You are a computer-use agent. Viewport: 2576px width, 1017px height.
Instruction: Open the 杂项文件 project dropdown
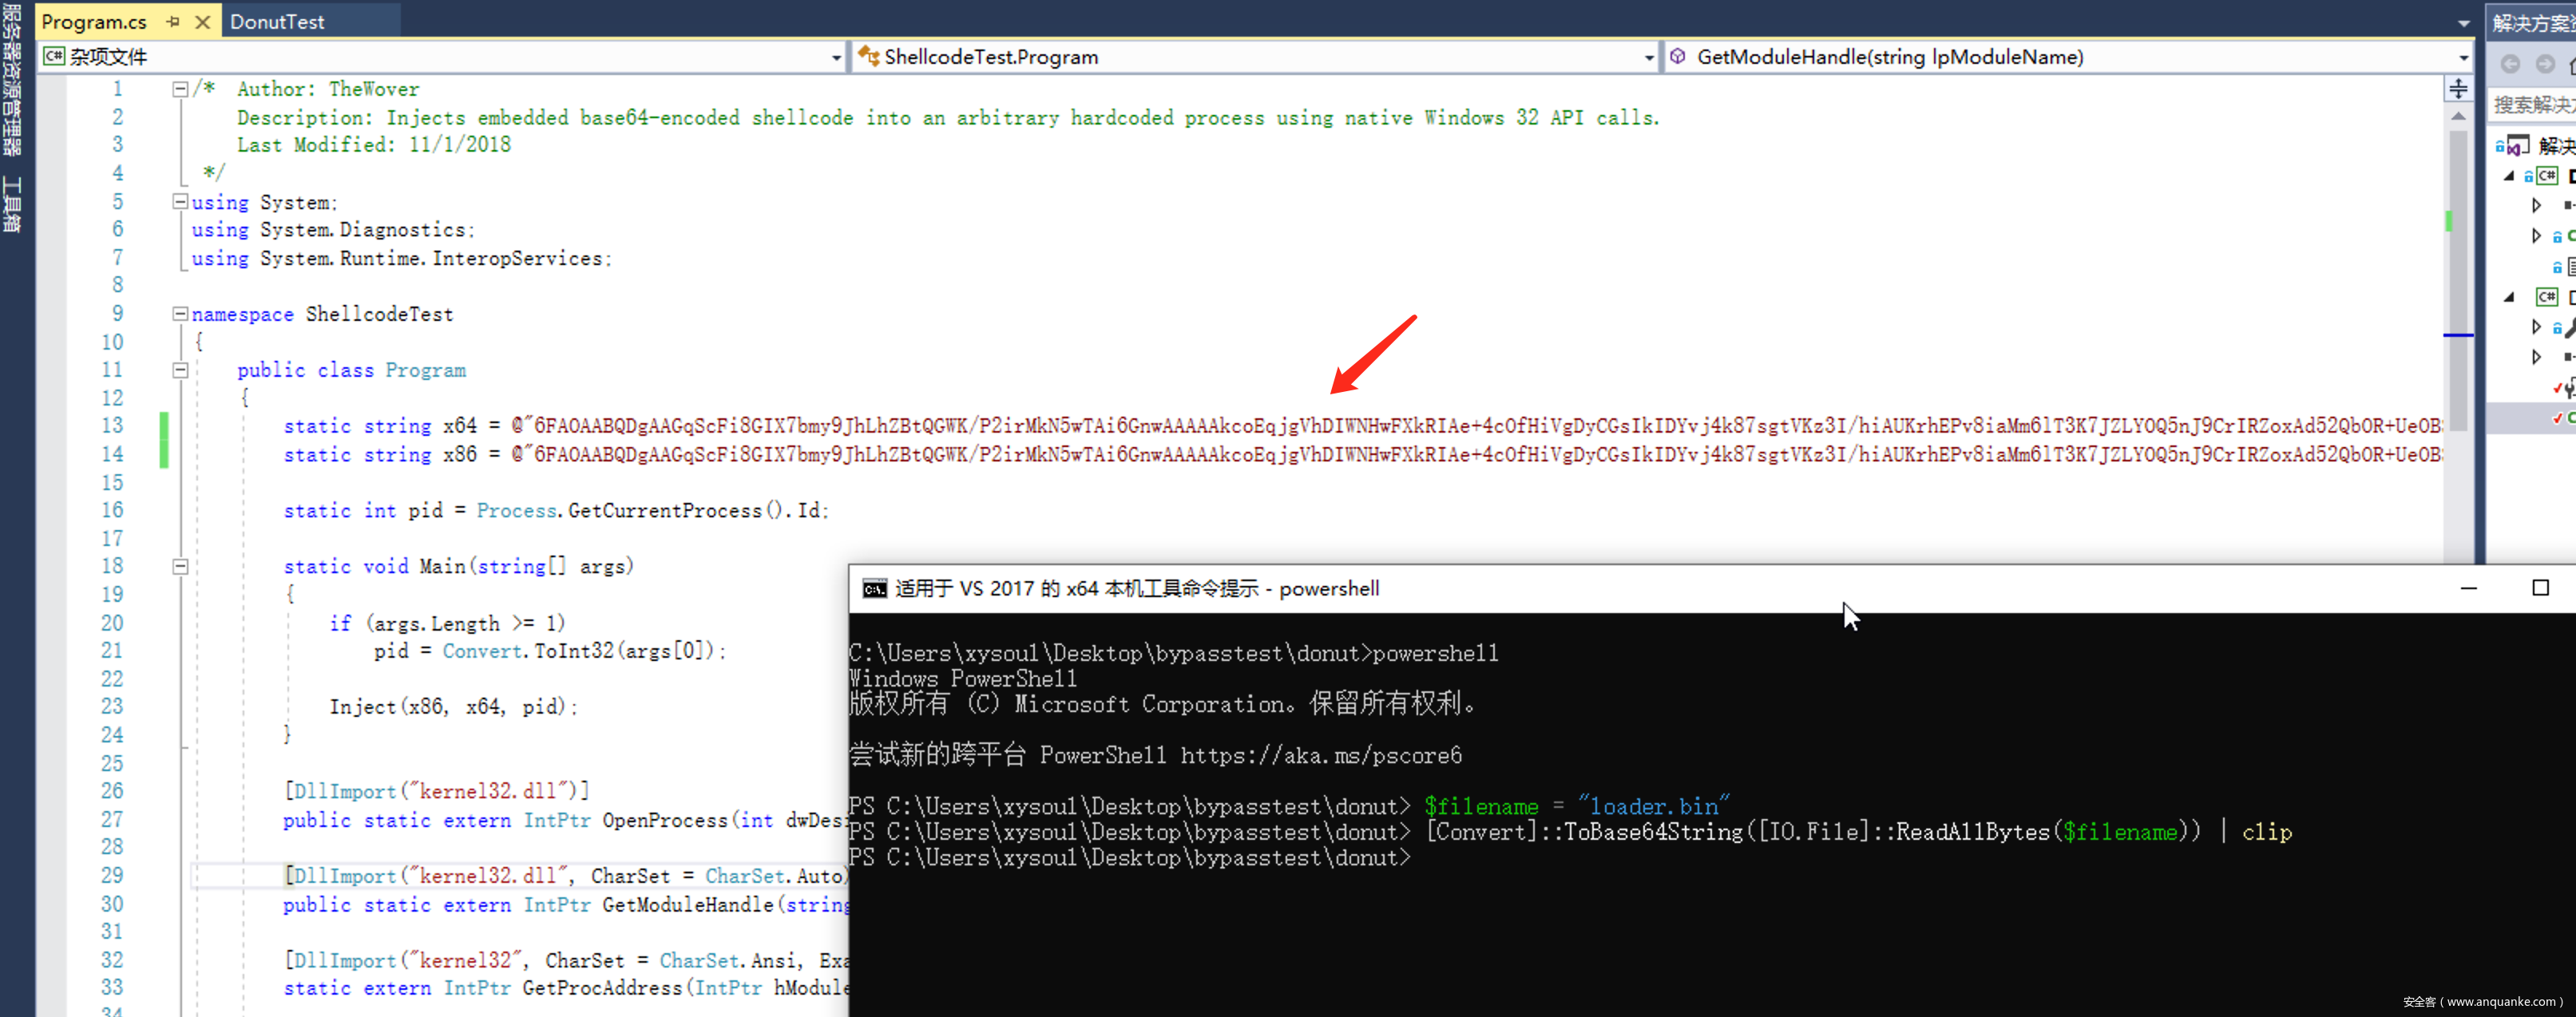(x=836, y=58)
